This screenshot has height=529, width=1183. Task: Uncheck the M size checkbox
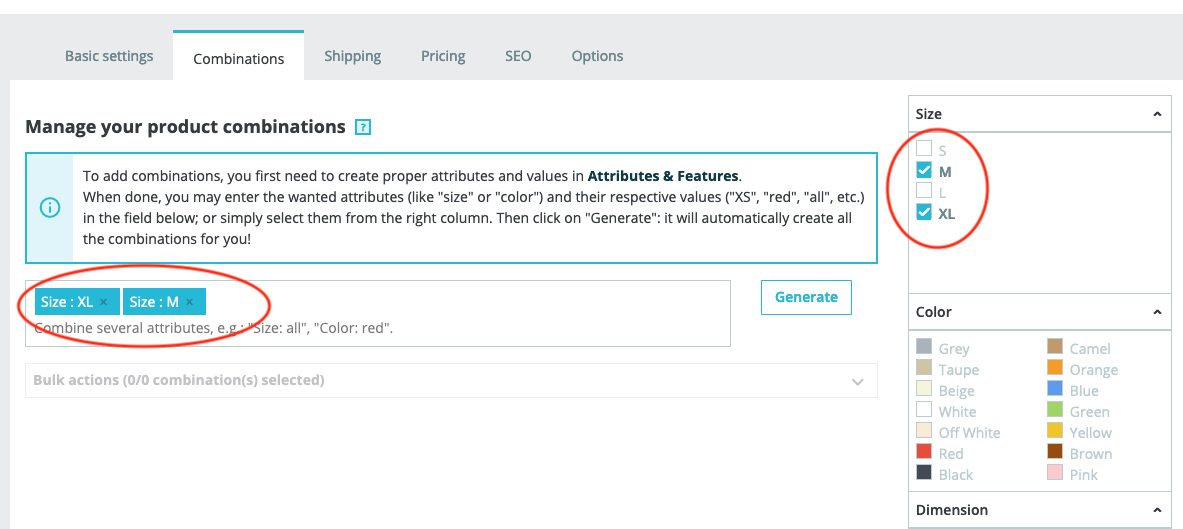coord(924,170)
